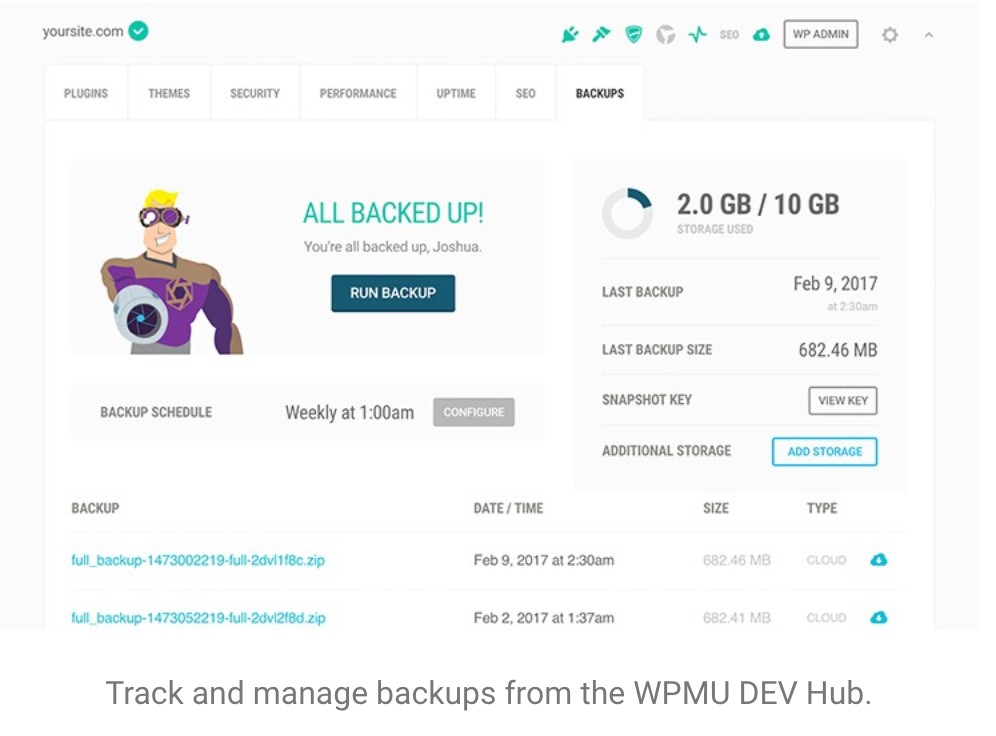Click the storage used donut chart

[x=628, y=212]
